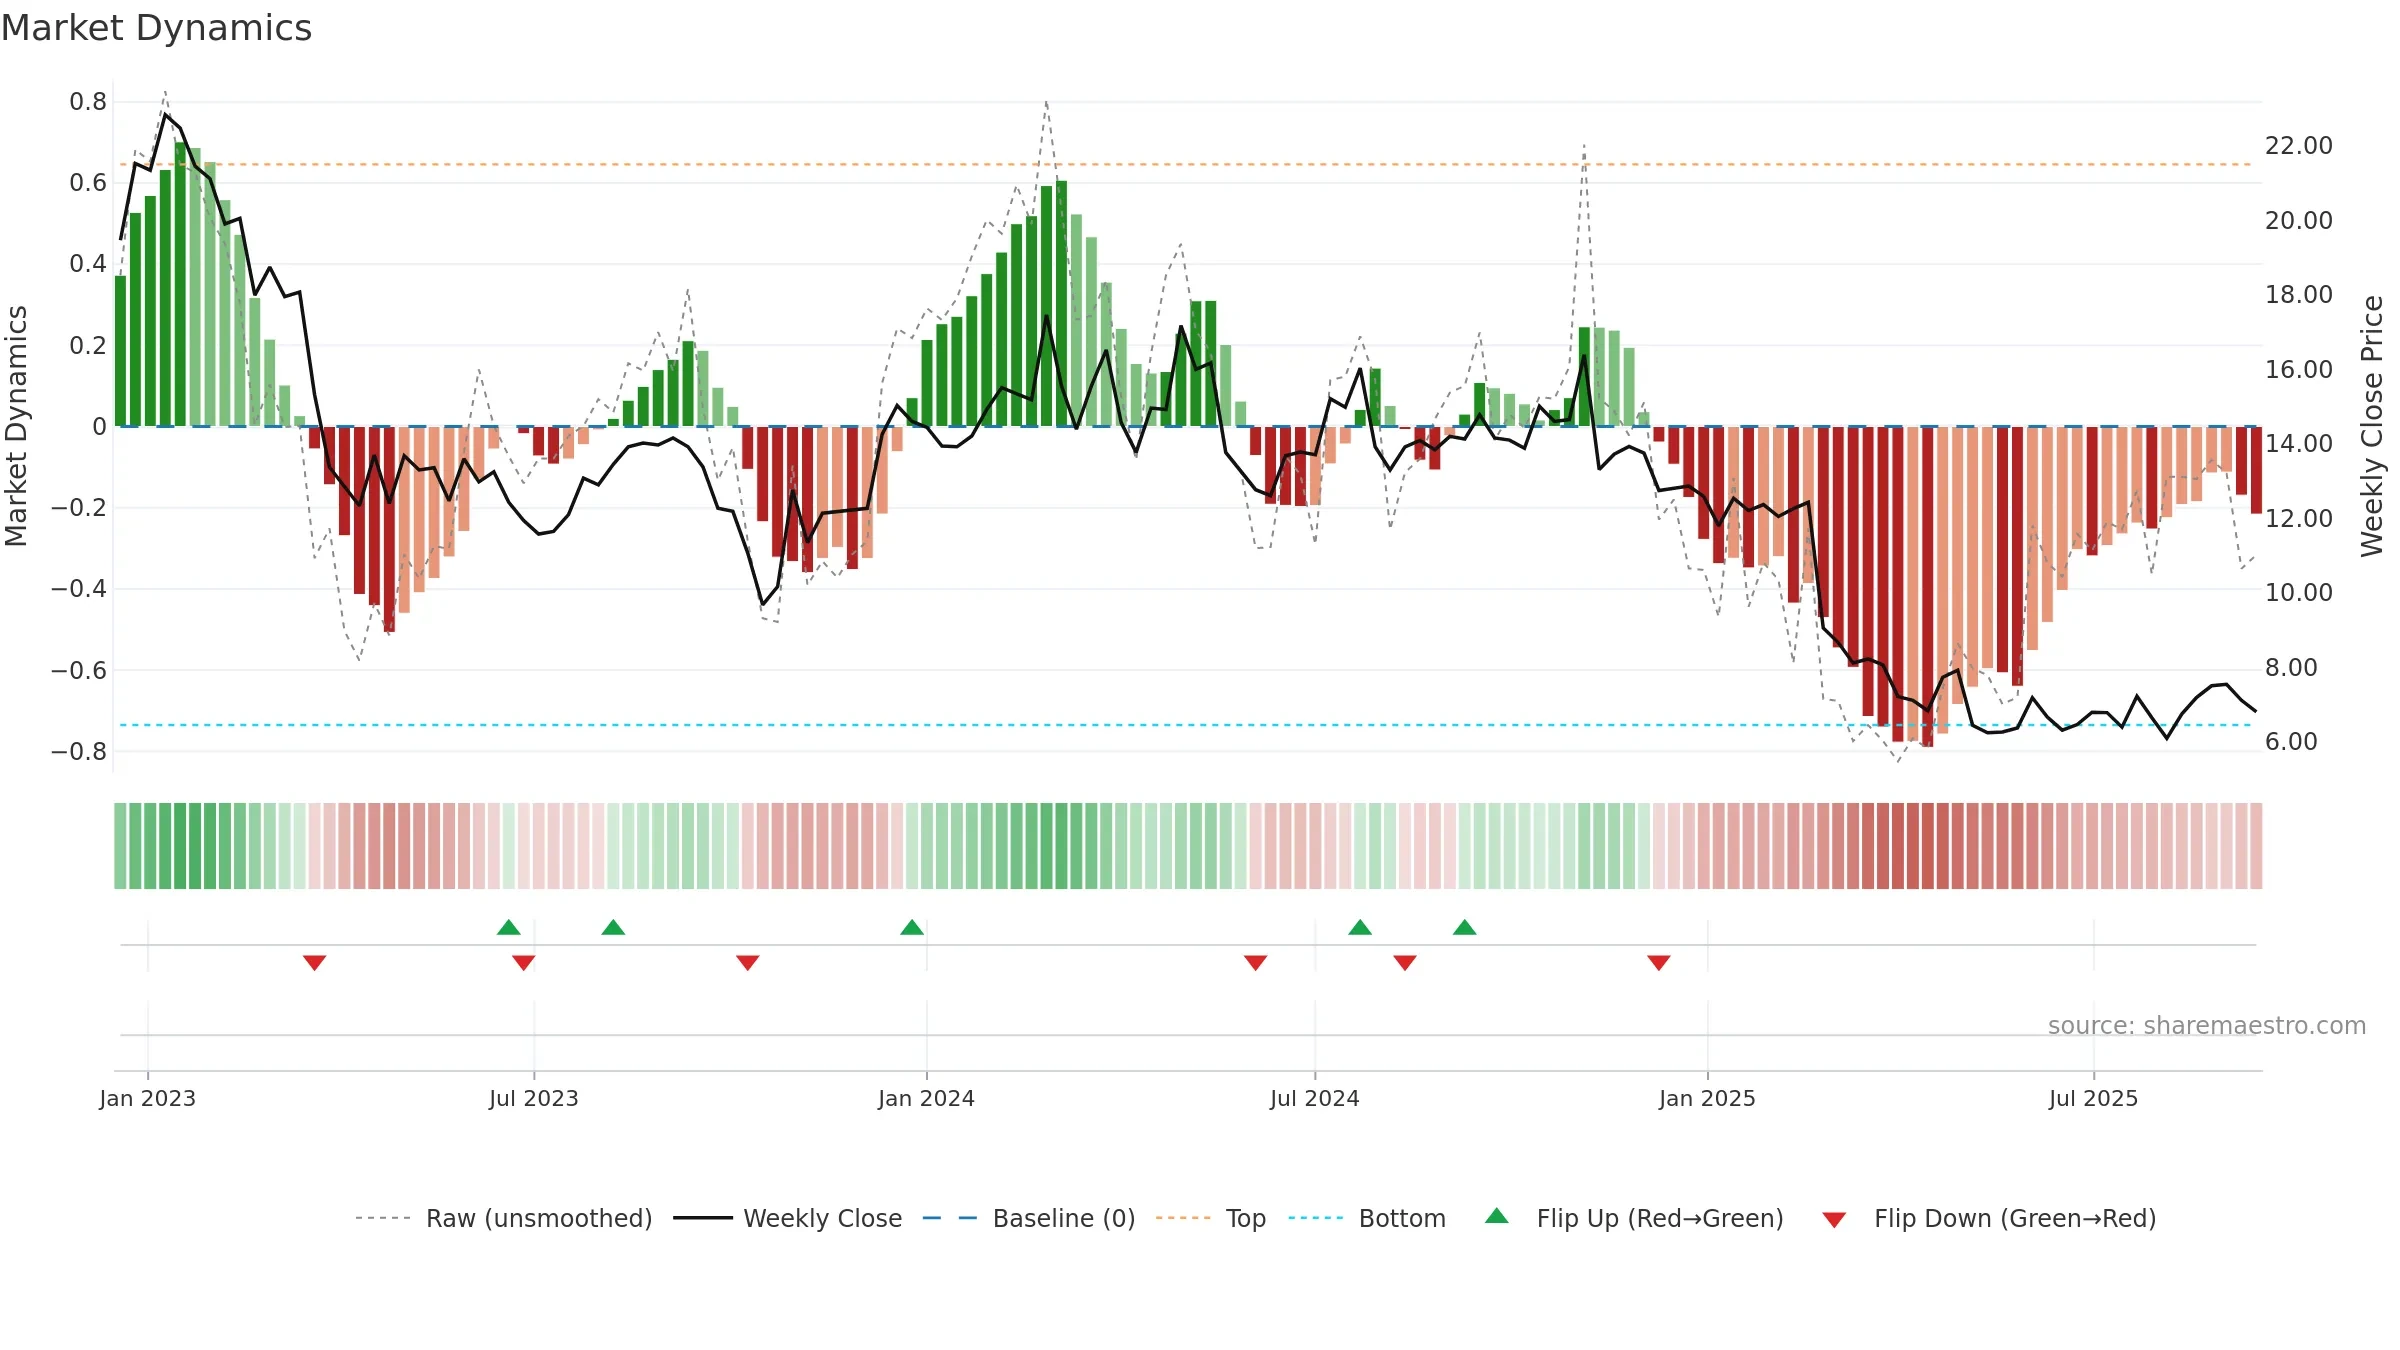Click the 0.6 left axis tick label
The image size is (2400, 1350).
88,183
